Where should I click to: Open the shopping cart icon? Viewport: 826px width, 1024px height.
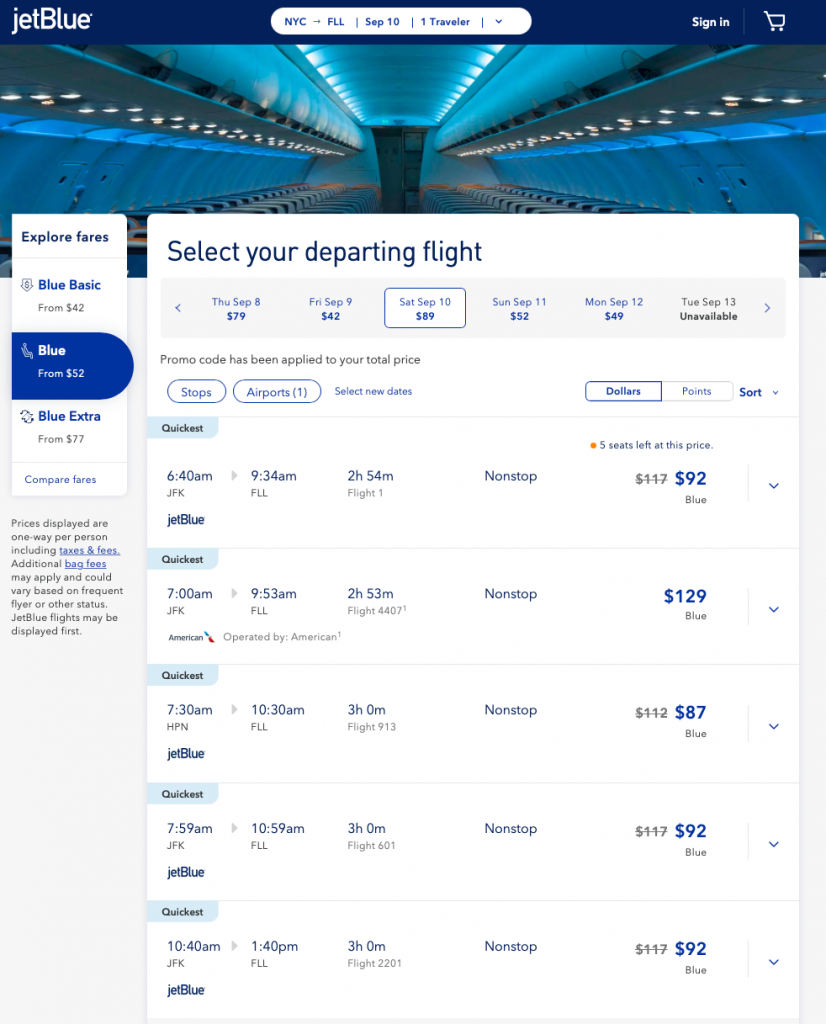(x=774, y=22)
